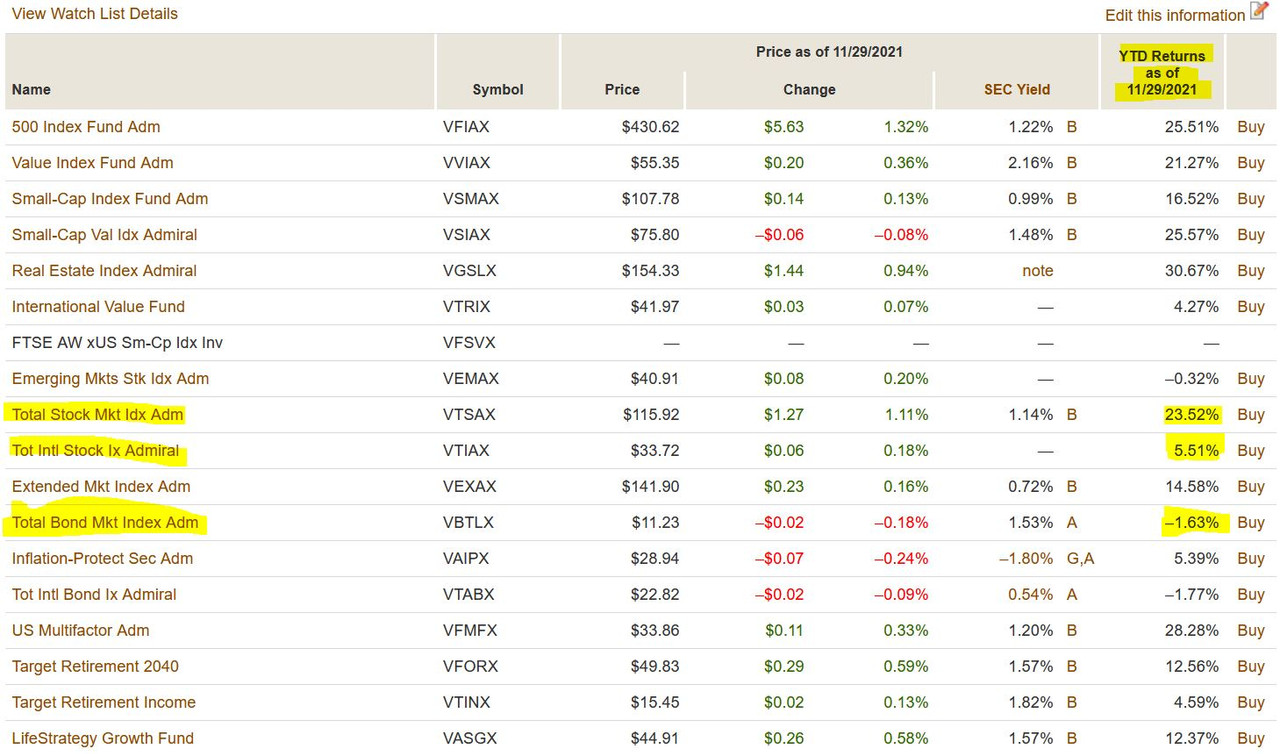
Task: Open Total Bond Mkt Index Adm
Action: [105, 522]
